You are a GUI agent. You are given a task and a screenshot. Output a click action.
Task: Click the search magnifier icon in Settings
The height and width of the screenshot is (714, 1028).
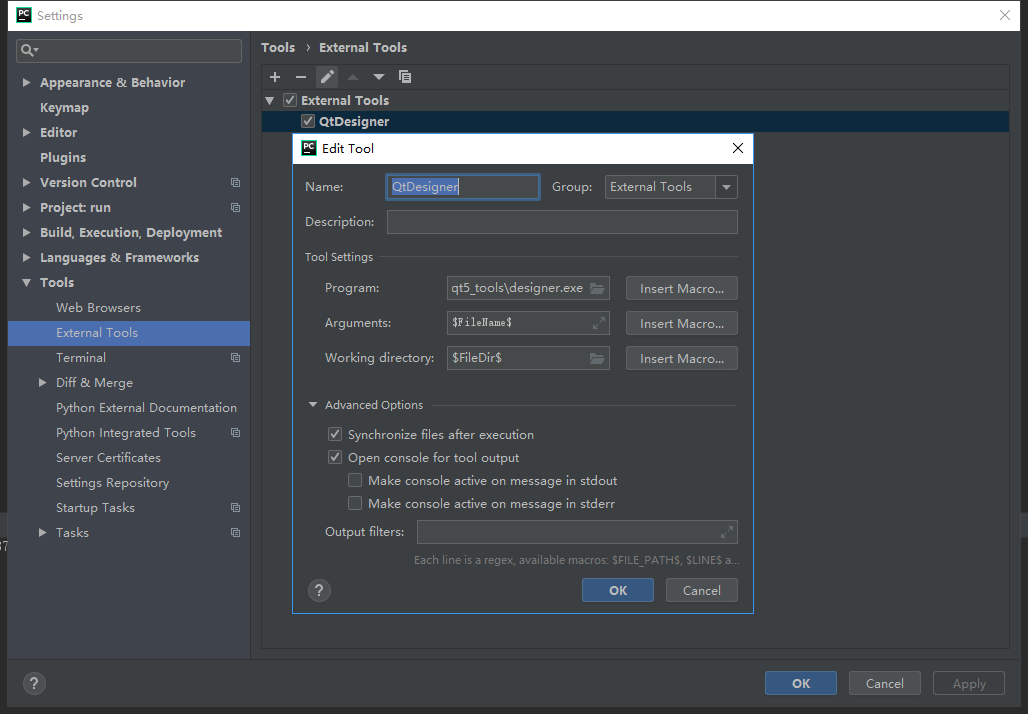click(x=29, y=50)
